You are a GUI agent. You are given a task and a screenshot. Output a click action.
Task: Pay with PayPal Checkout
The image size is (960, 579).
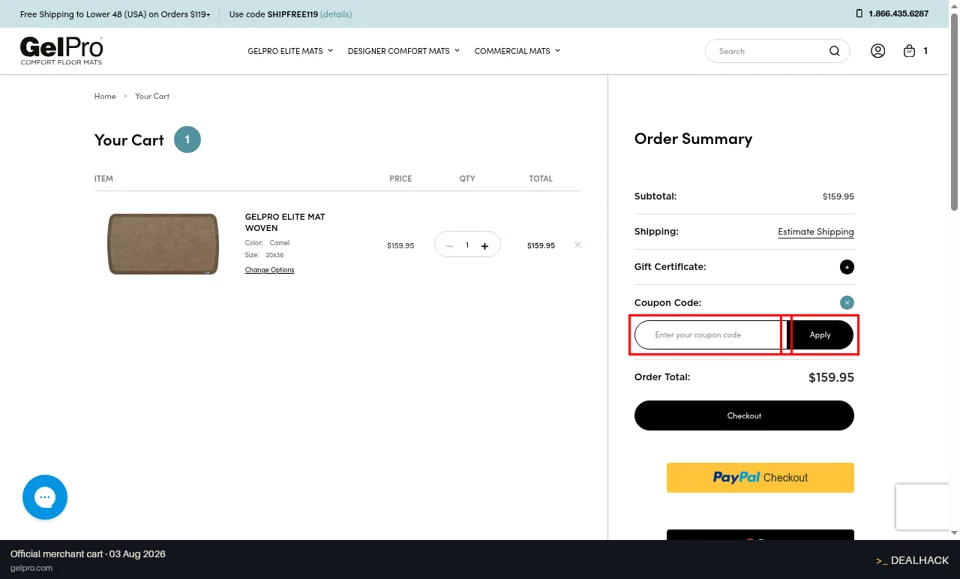760,477
